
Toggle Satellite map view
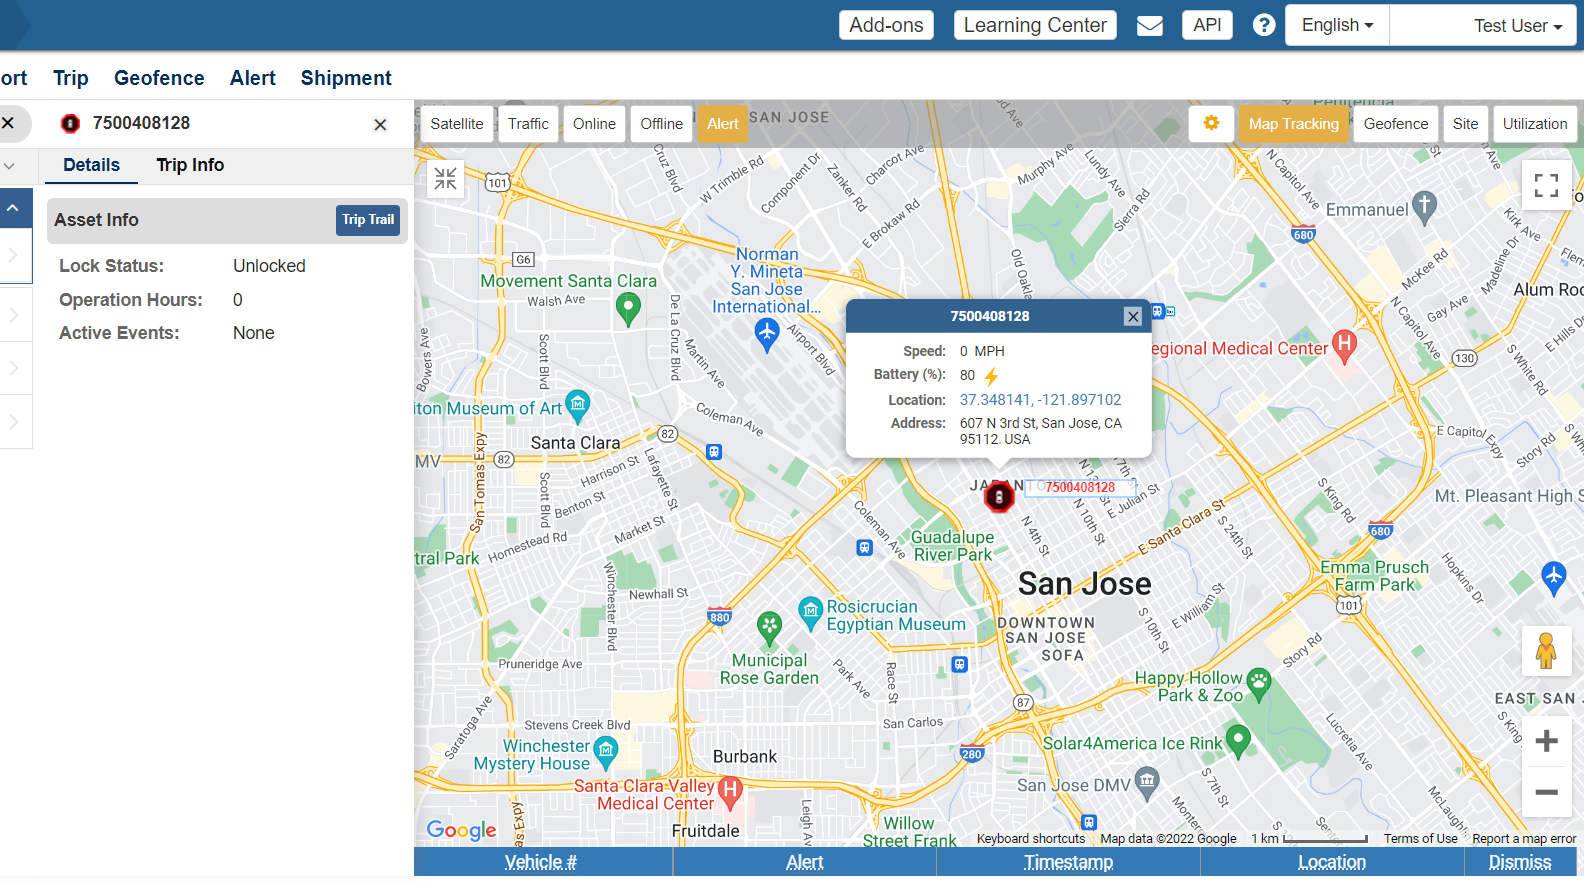(457, 124)
